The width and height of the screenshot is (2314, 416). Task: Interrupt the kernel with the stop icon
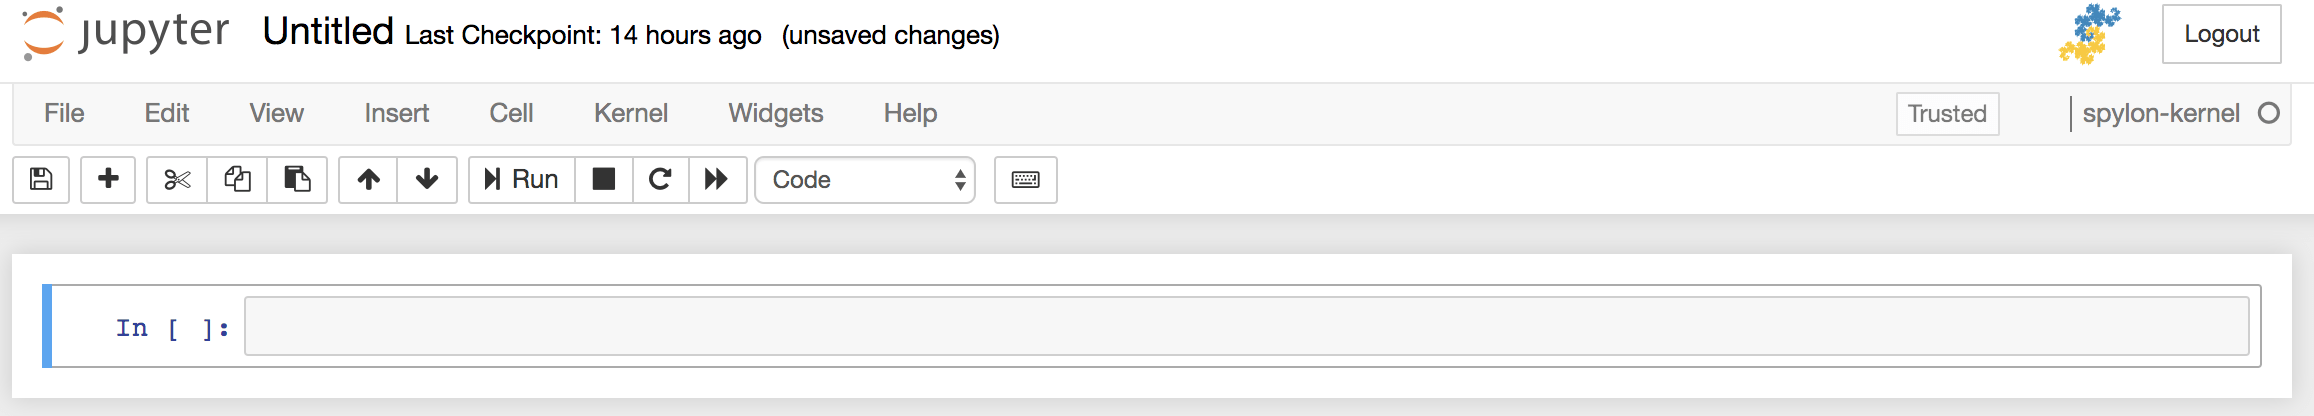[604, 180]
